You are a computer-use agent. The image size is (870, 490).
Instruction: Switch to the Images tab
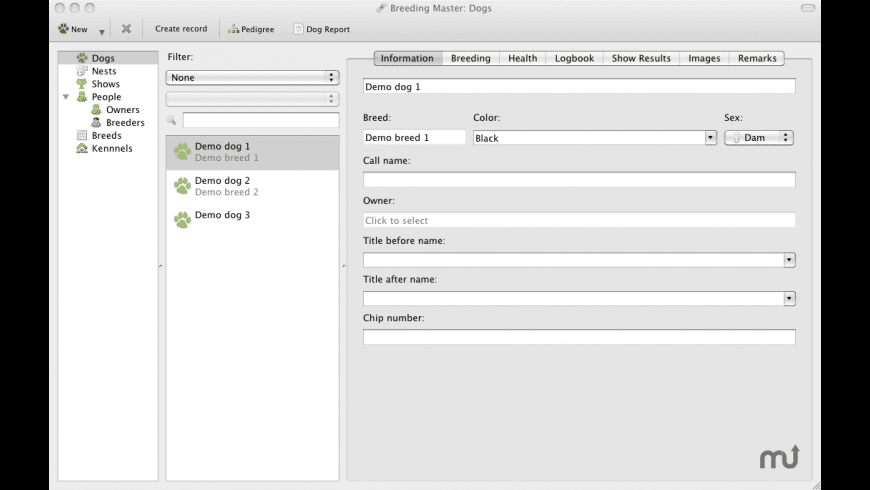[704, 58]
